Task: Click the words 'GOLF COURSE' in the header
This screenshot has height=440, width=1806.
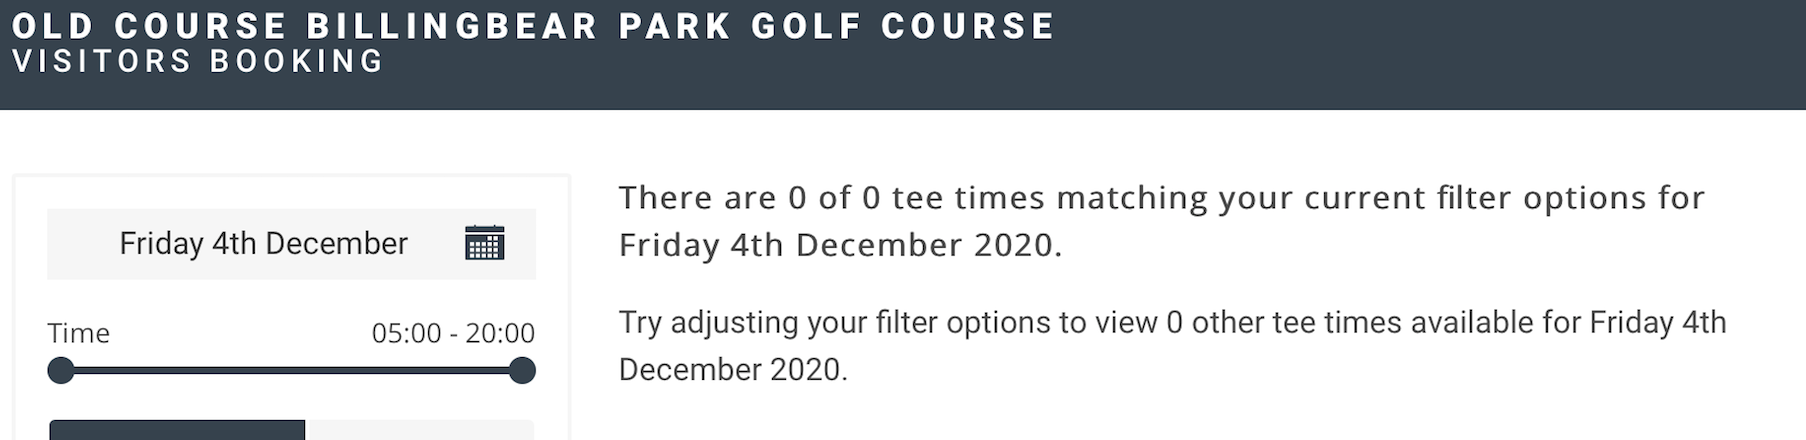Action: click(903, 26)
